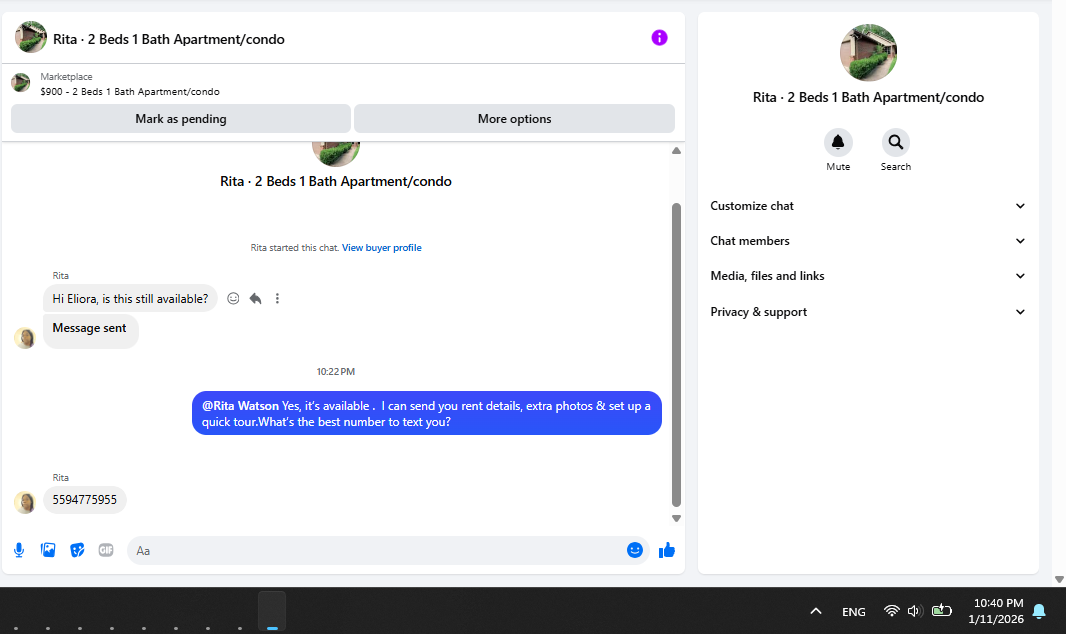Screen dimensions: 1066x634
Task: Reply to "is this still available?" message
Action: coord(256,298)
